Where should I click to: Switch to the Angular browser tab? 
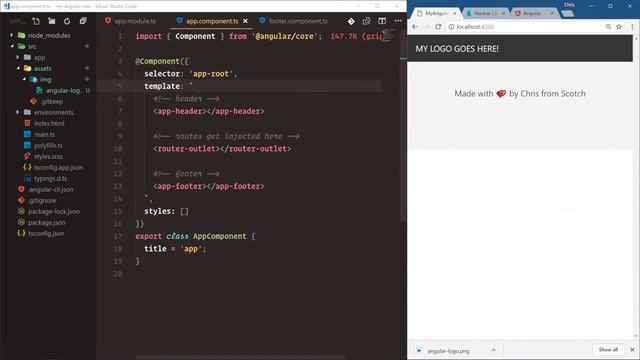(532, 13)
